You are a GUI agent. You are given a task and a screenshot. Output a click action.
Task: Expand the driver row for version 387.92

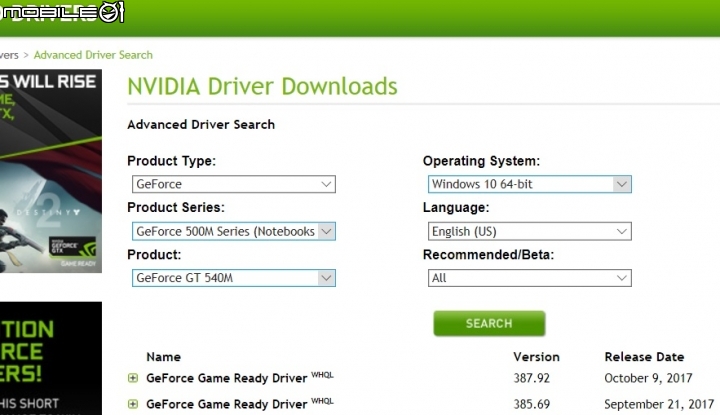point(133,378)
